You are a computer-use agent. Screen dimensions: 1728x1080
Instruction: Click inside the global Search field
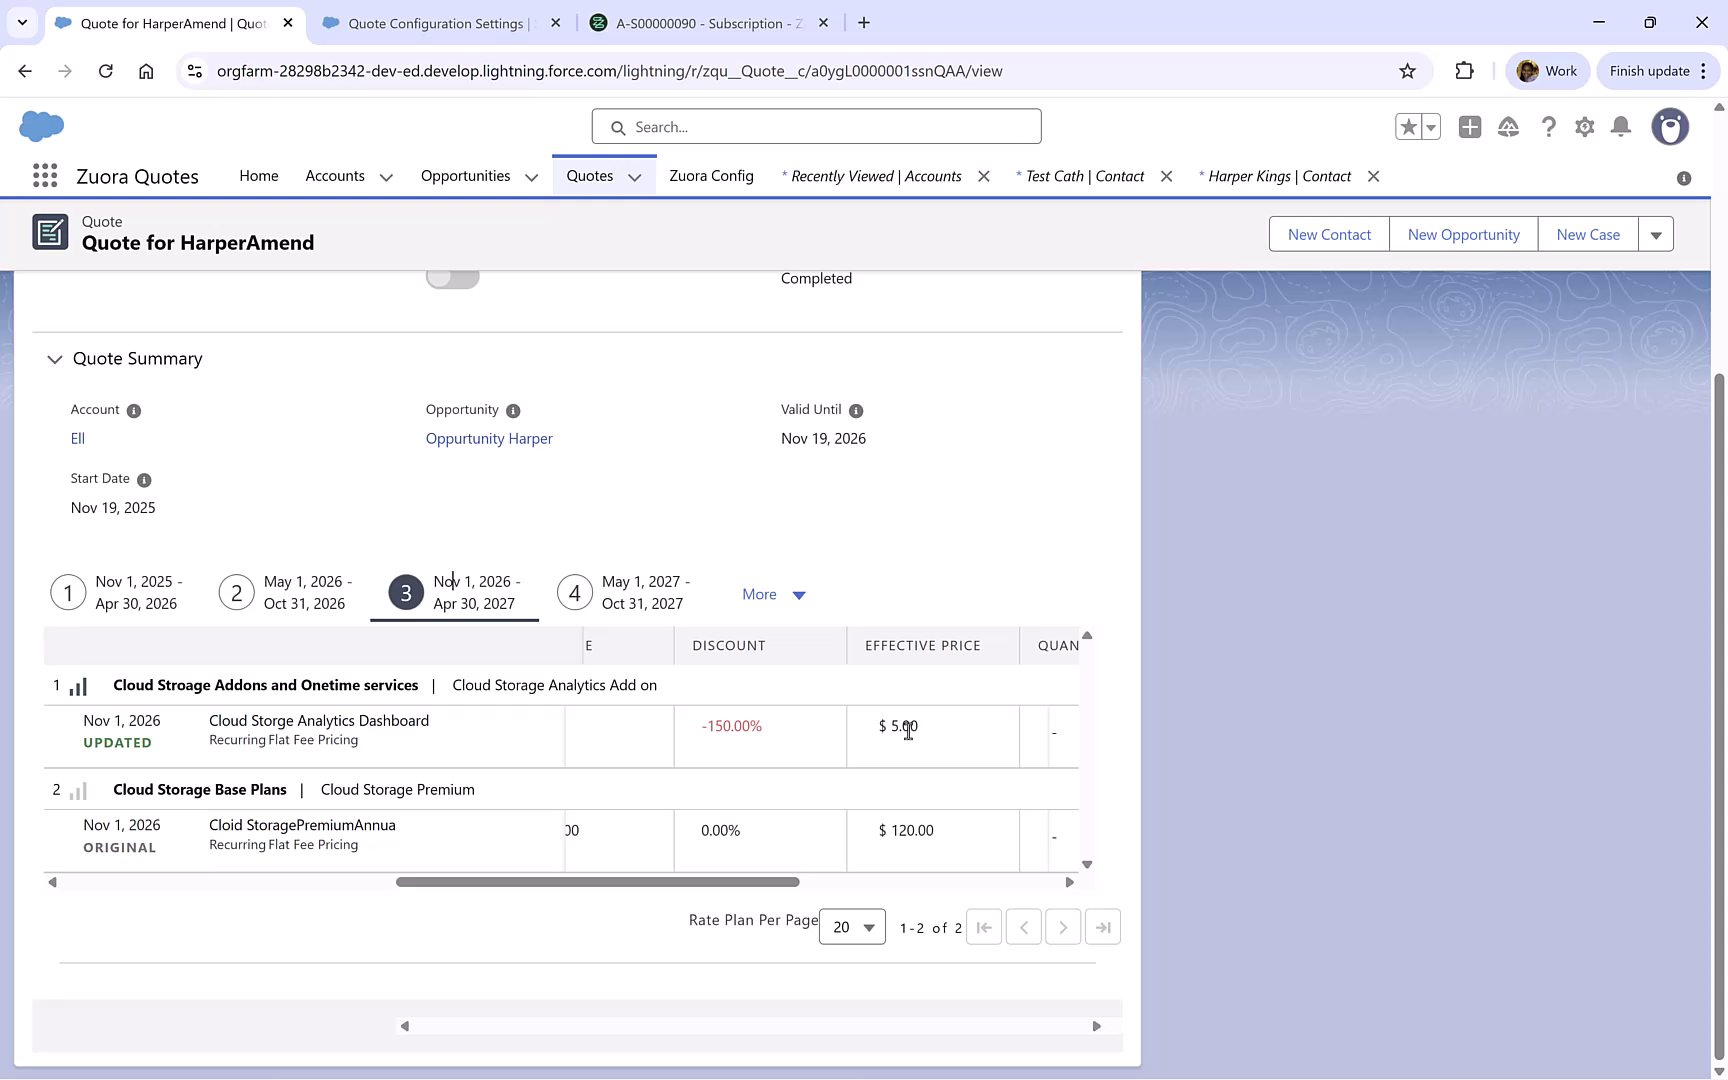816,126
